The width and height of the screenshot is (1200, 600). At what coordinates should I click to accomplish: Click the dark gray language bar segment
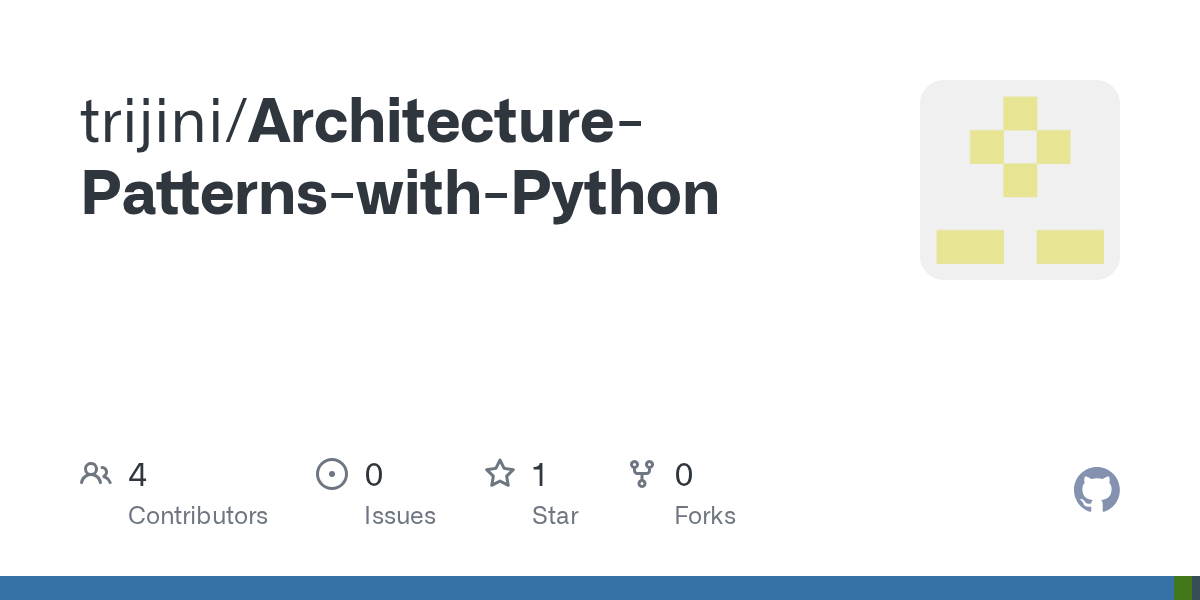click(1196, 588)
